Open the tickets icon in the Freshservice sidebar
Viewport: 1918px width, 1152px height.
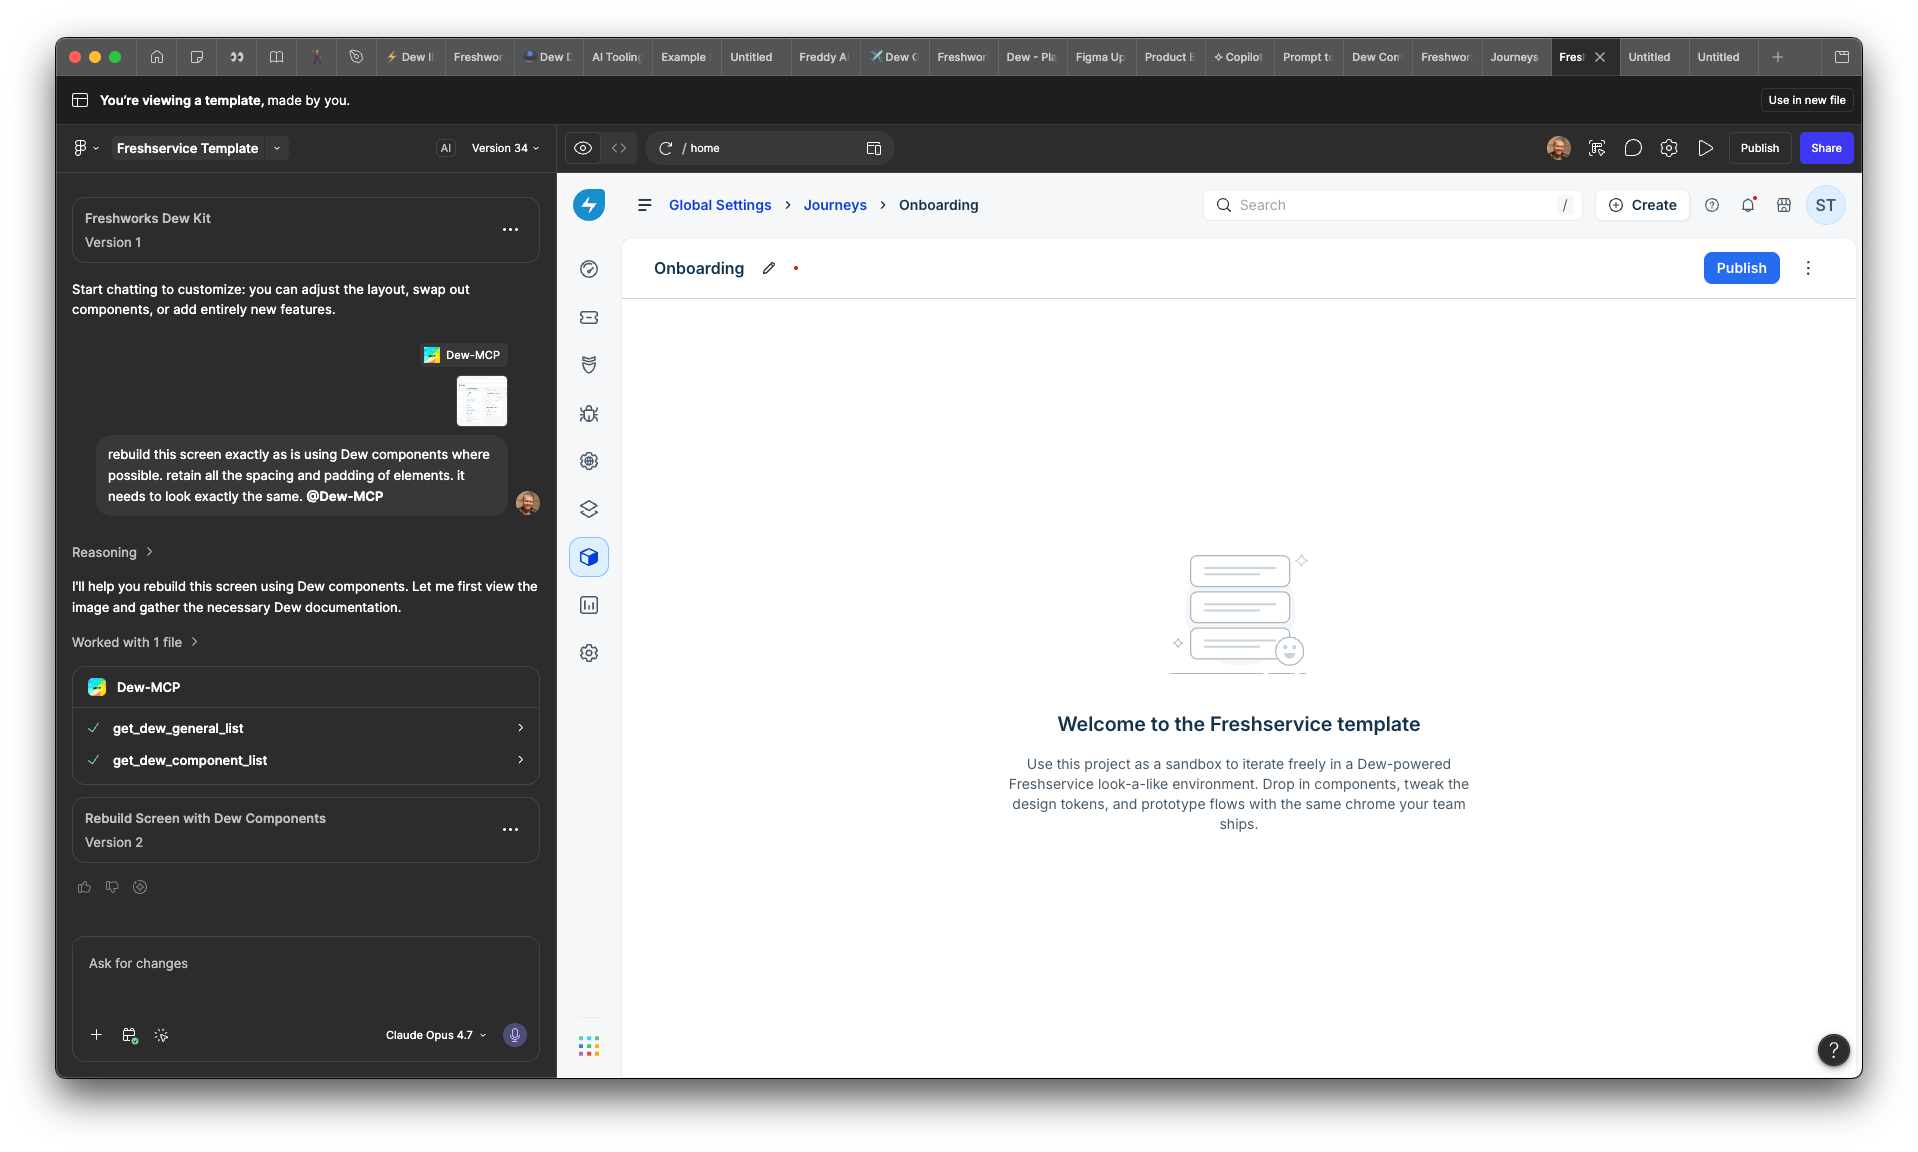(589, 317)
